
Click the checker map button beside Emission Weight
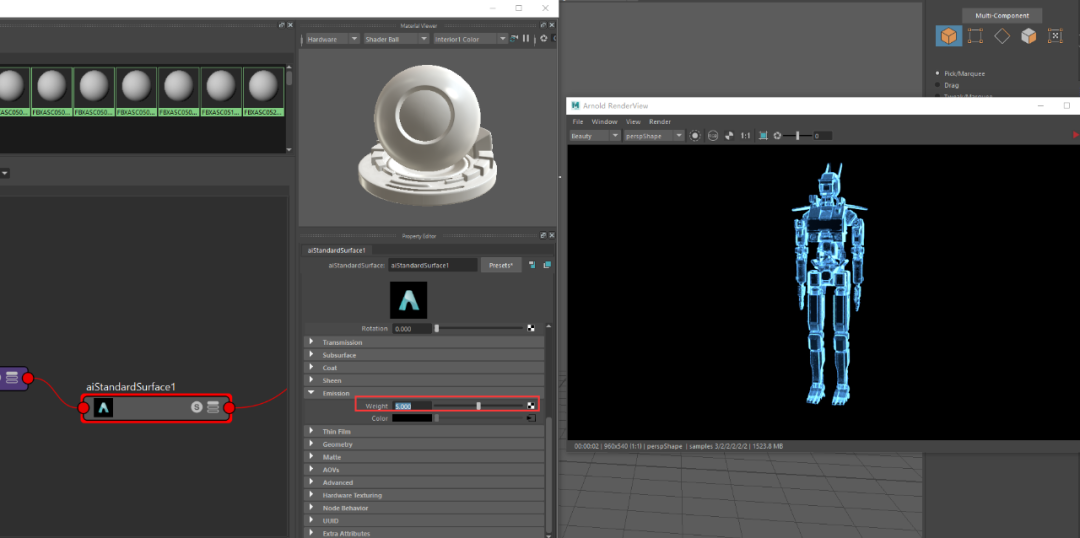[530, 405]
